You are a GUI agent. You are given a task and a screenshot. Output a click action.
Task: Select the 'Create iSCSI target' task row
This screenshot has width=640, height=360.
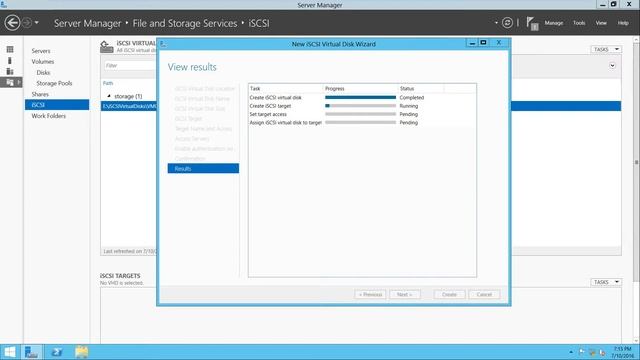[x=362, y=106]
